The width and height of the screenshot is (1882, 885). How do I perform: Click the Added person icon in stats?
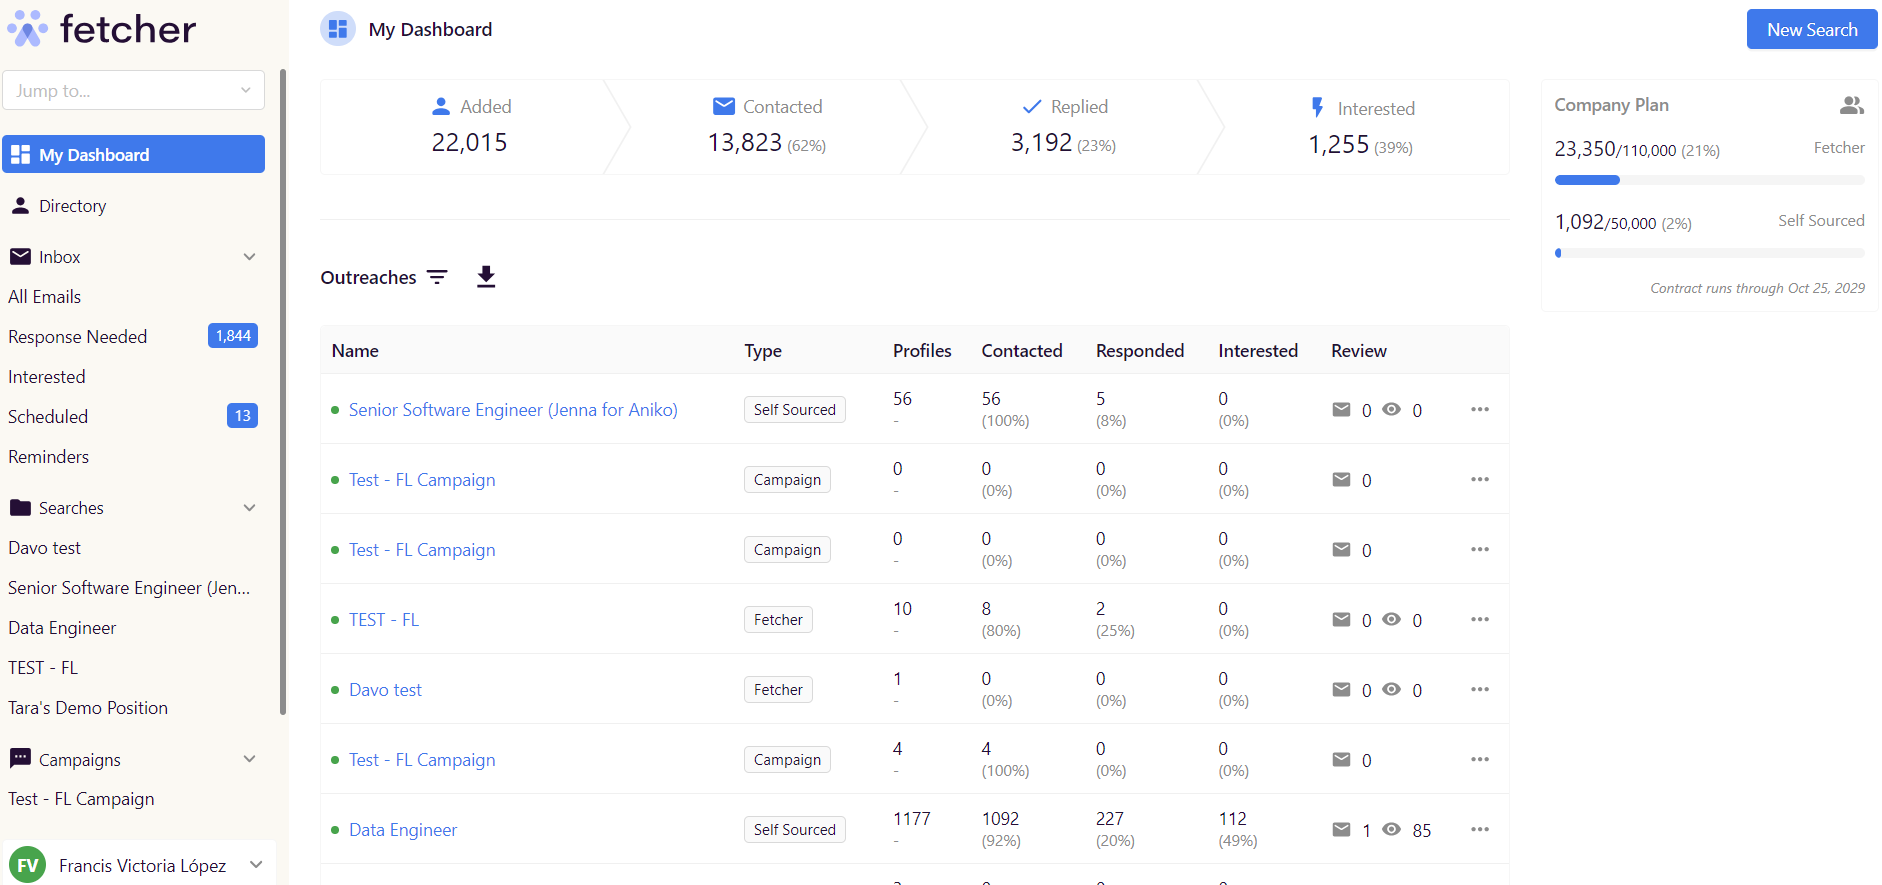[x=441, y=106]
